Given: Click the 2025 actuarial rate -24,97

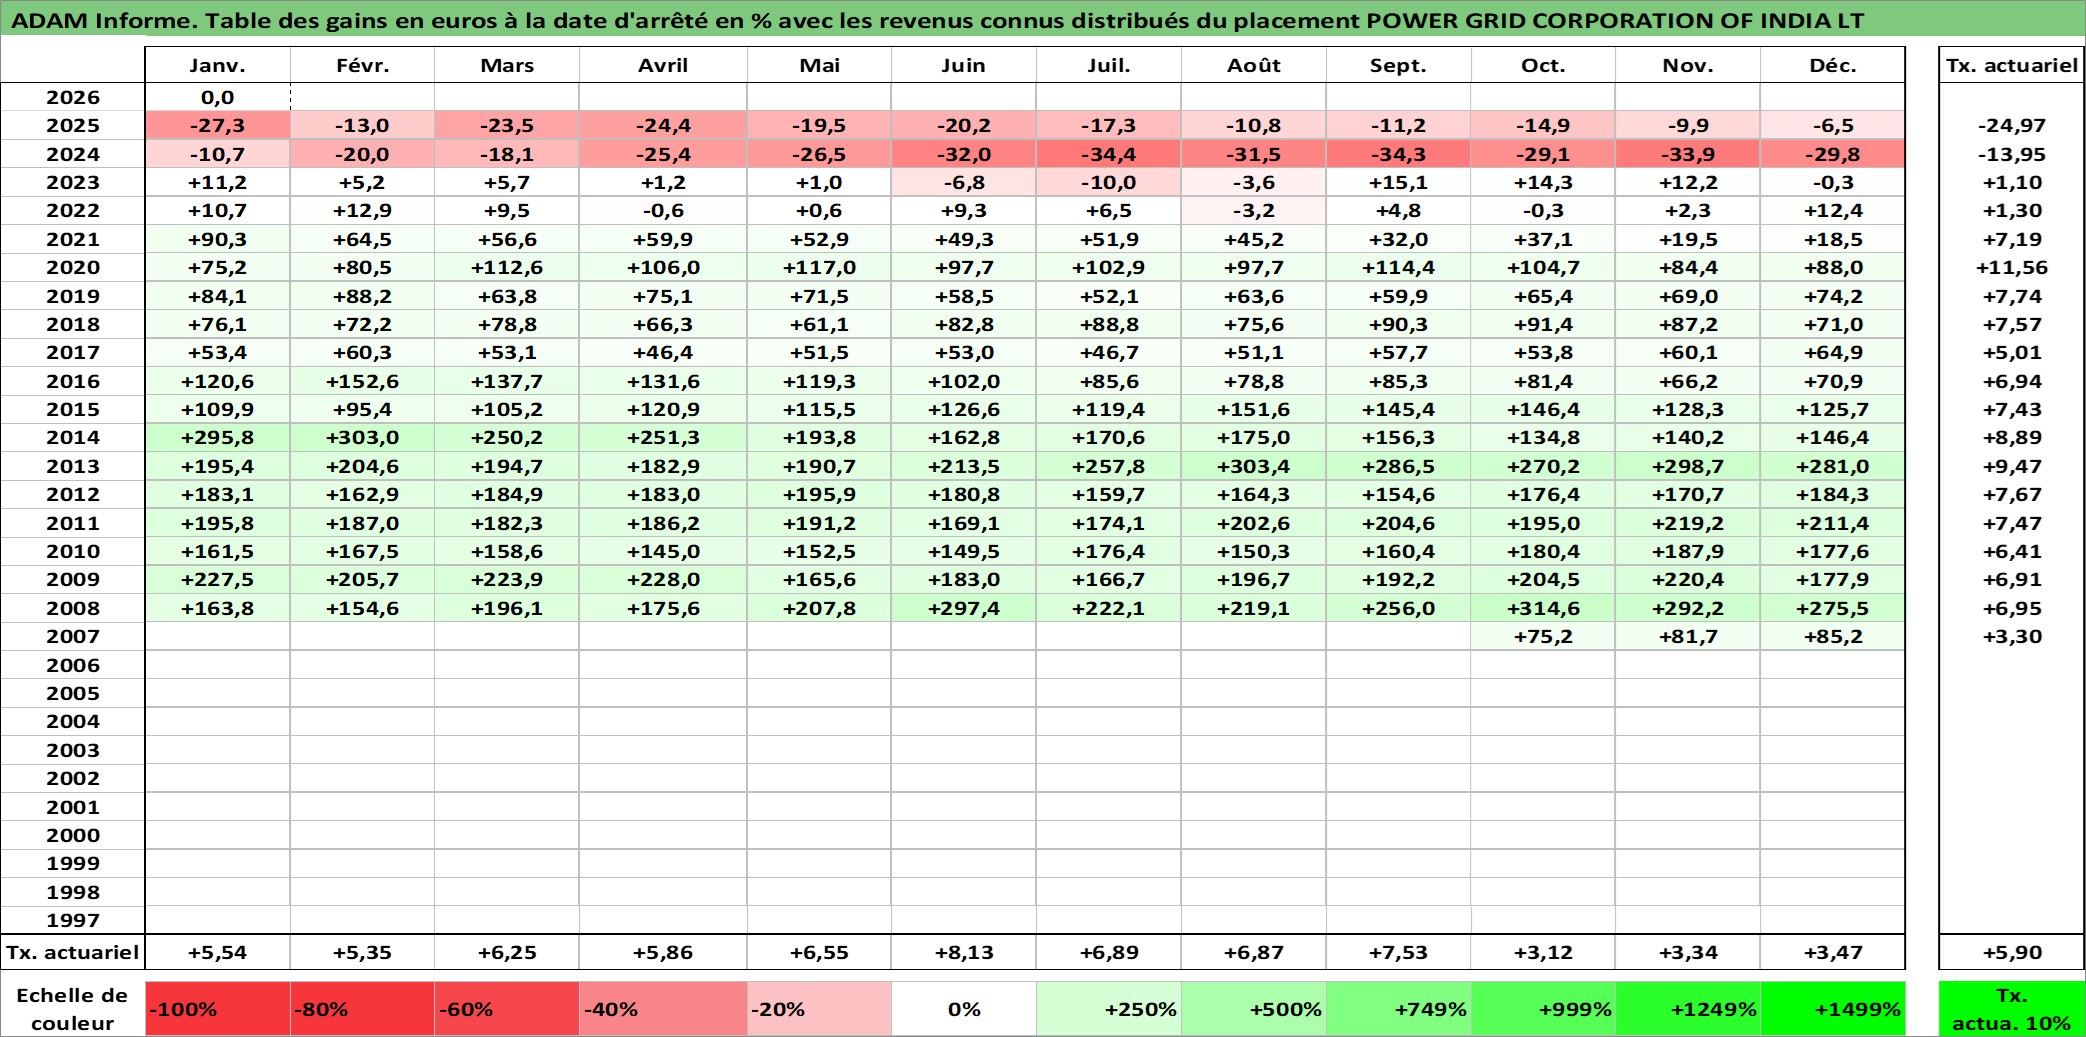Looking at the screenshot, I should tap(2011, 125).
